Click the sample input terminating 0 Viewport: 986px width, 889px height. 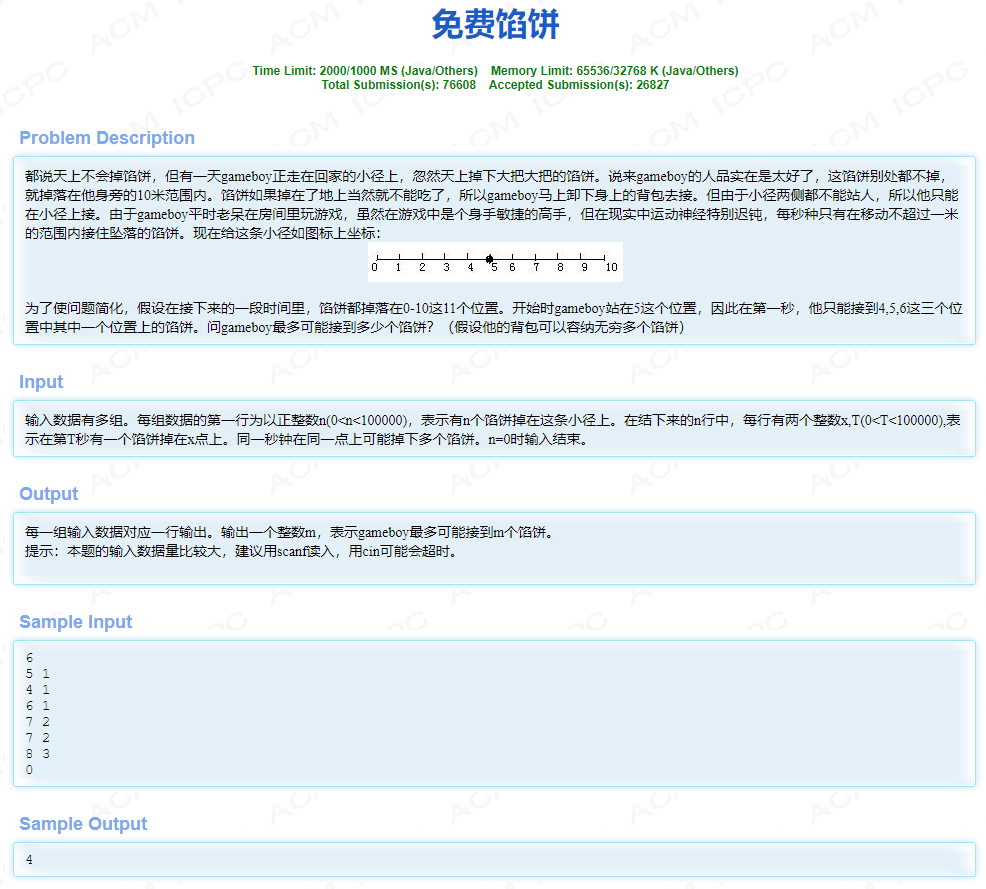point(30,770)
